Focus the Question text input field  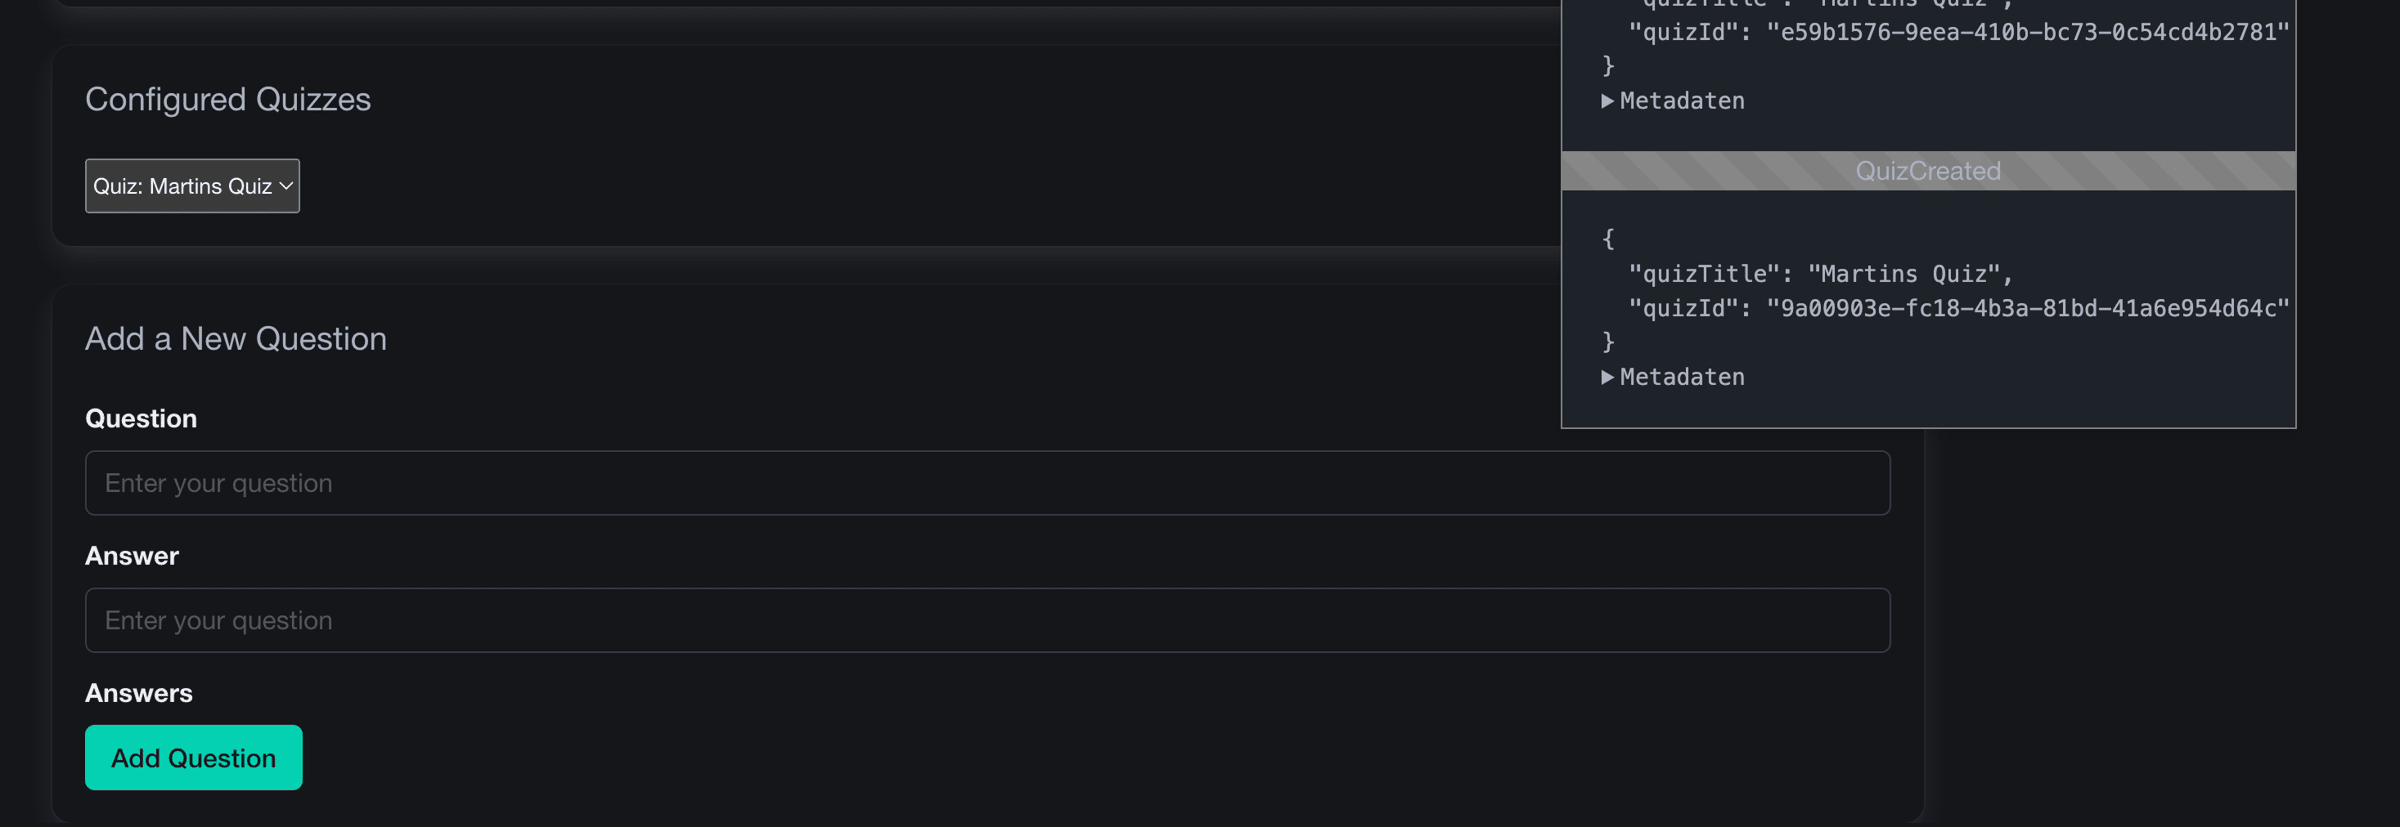987,483
